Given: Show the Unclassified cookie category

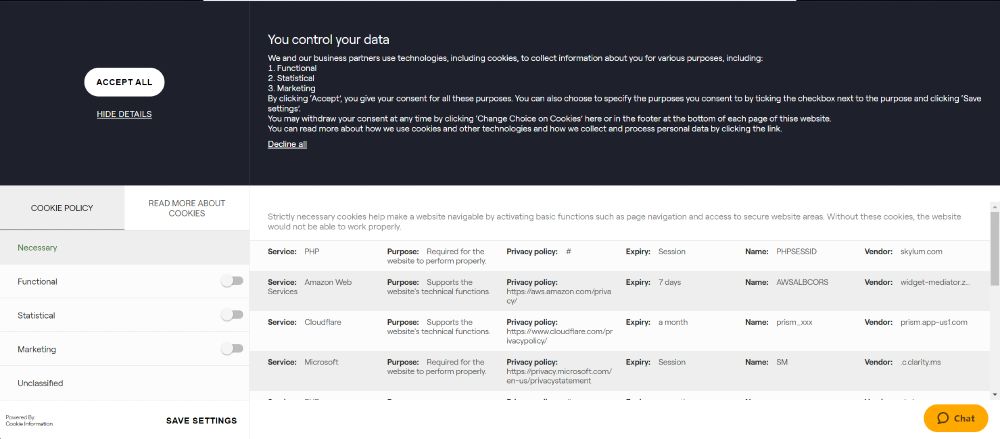Looking at the screenshot, I should [x=40, y=383].
